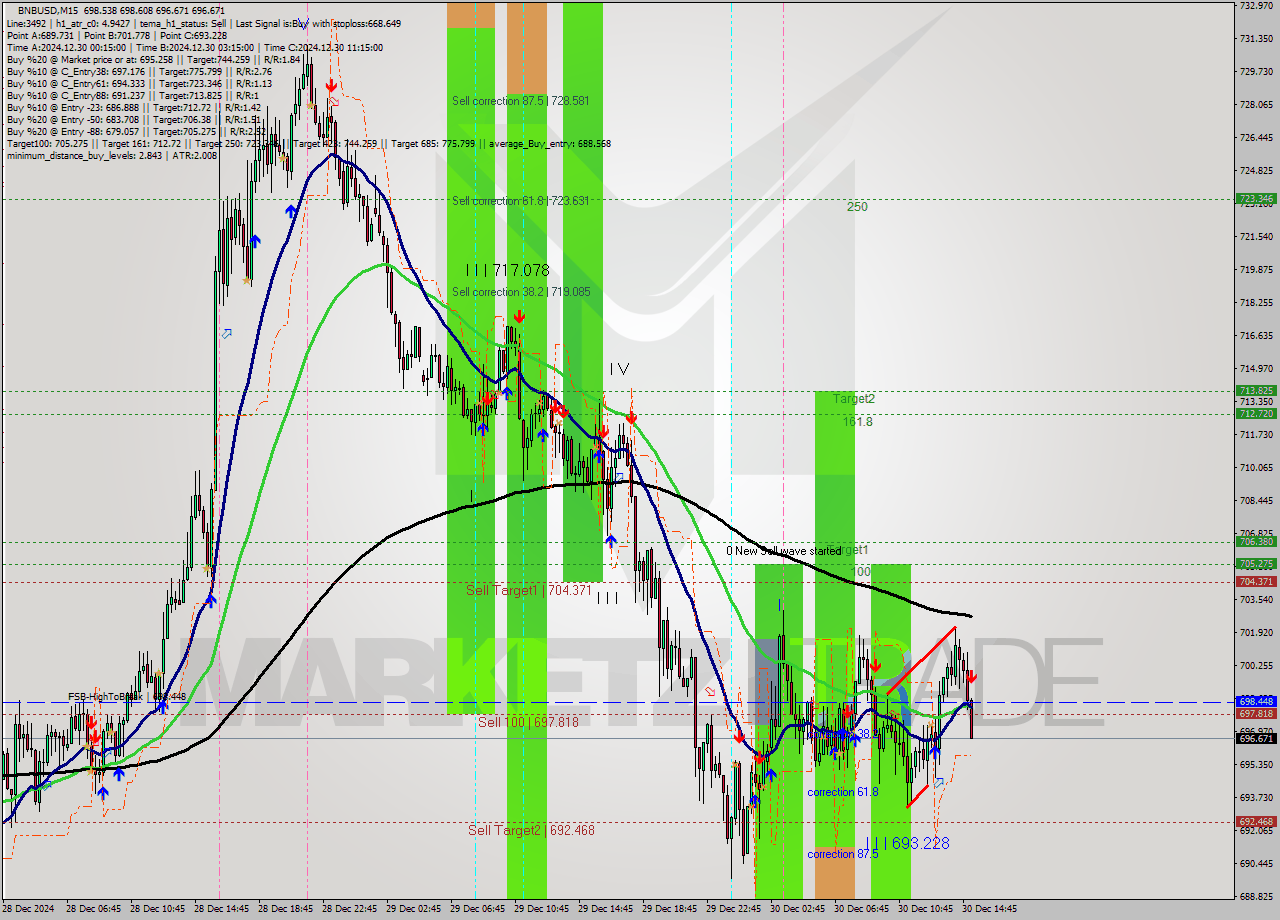
Task: Click the red 704.371 price tag
Action: click(1256, 581)
